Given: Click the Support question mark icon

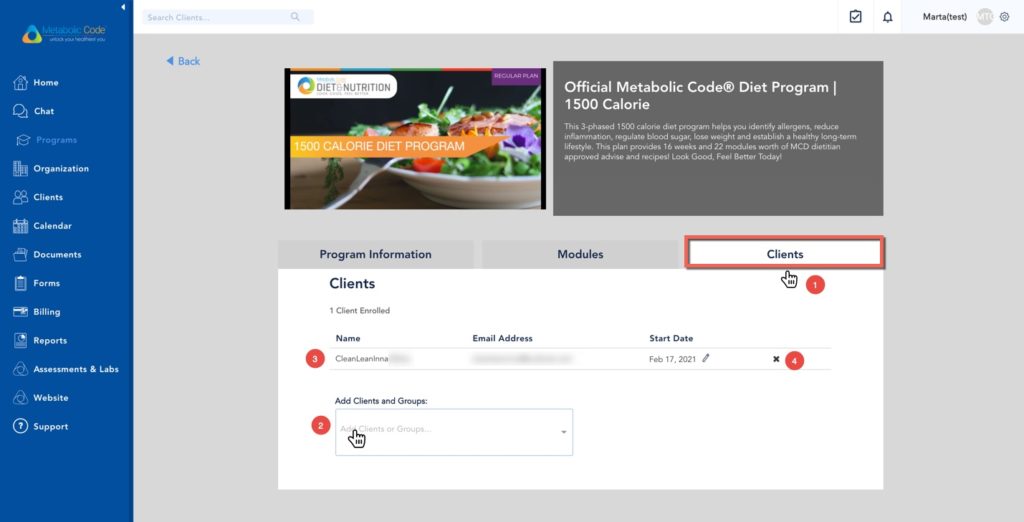Looking at the screenshot, I should (20, 426).
